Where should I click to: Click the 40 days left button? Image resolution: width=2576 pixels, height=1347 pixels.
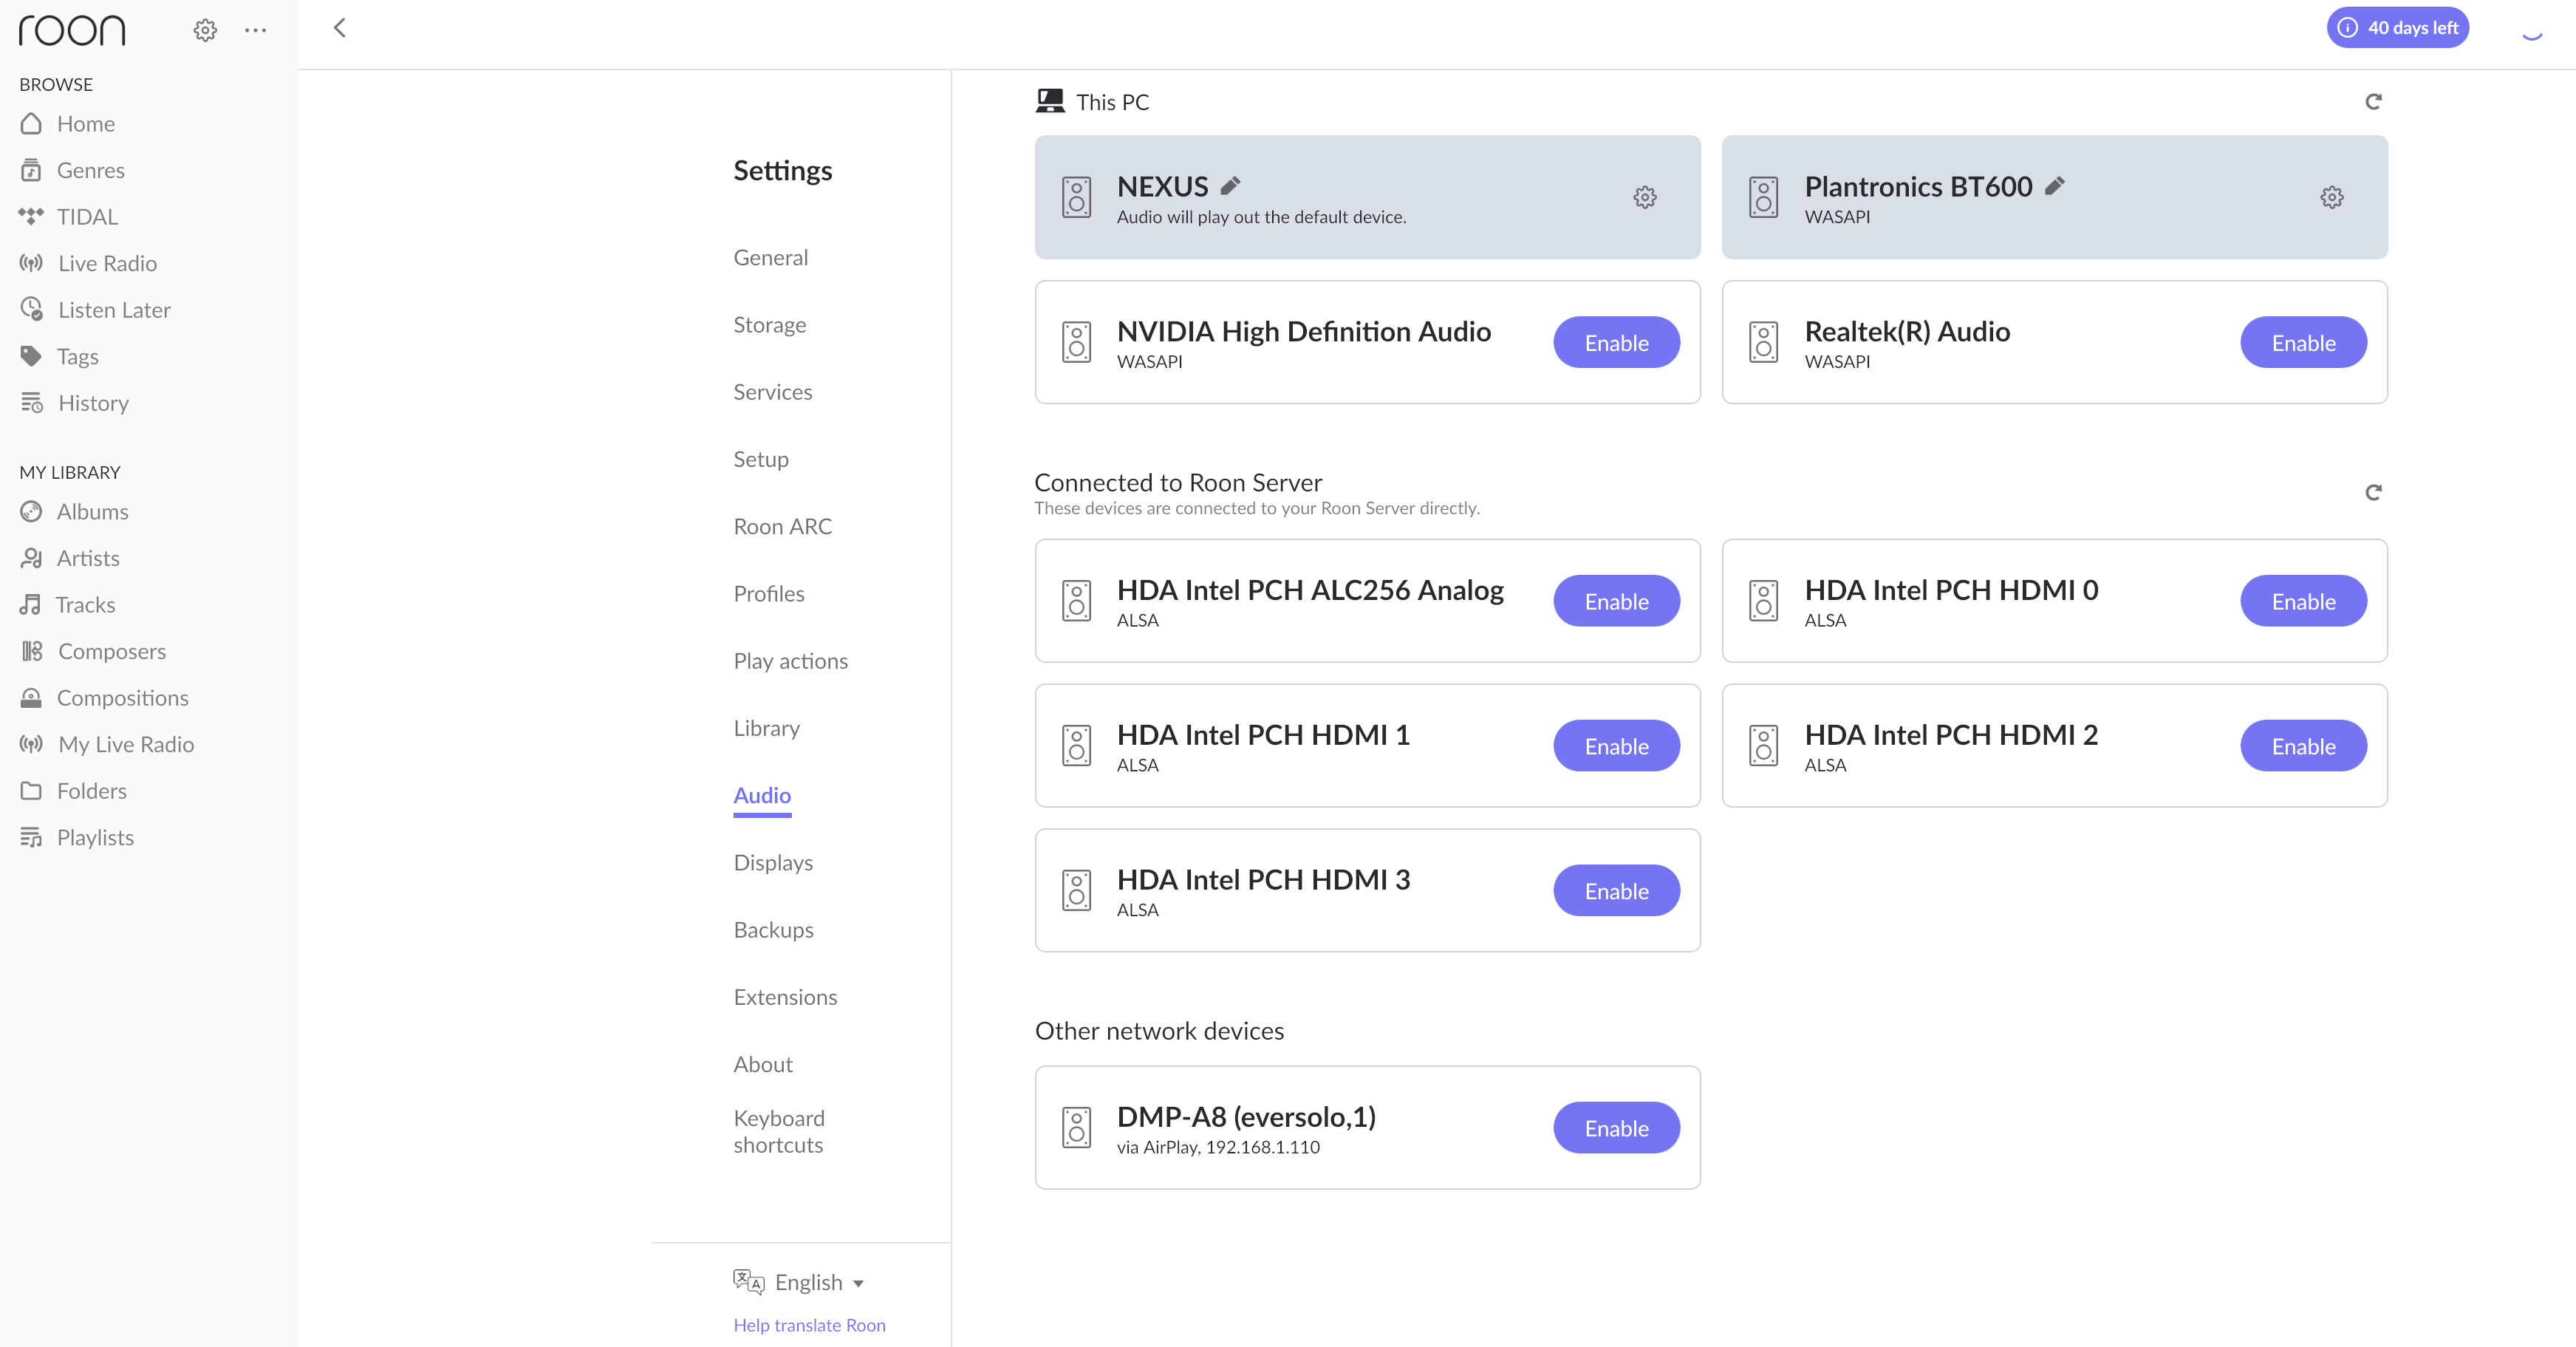(x=2398, y=28)
